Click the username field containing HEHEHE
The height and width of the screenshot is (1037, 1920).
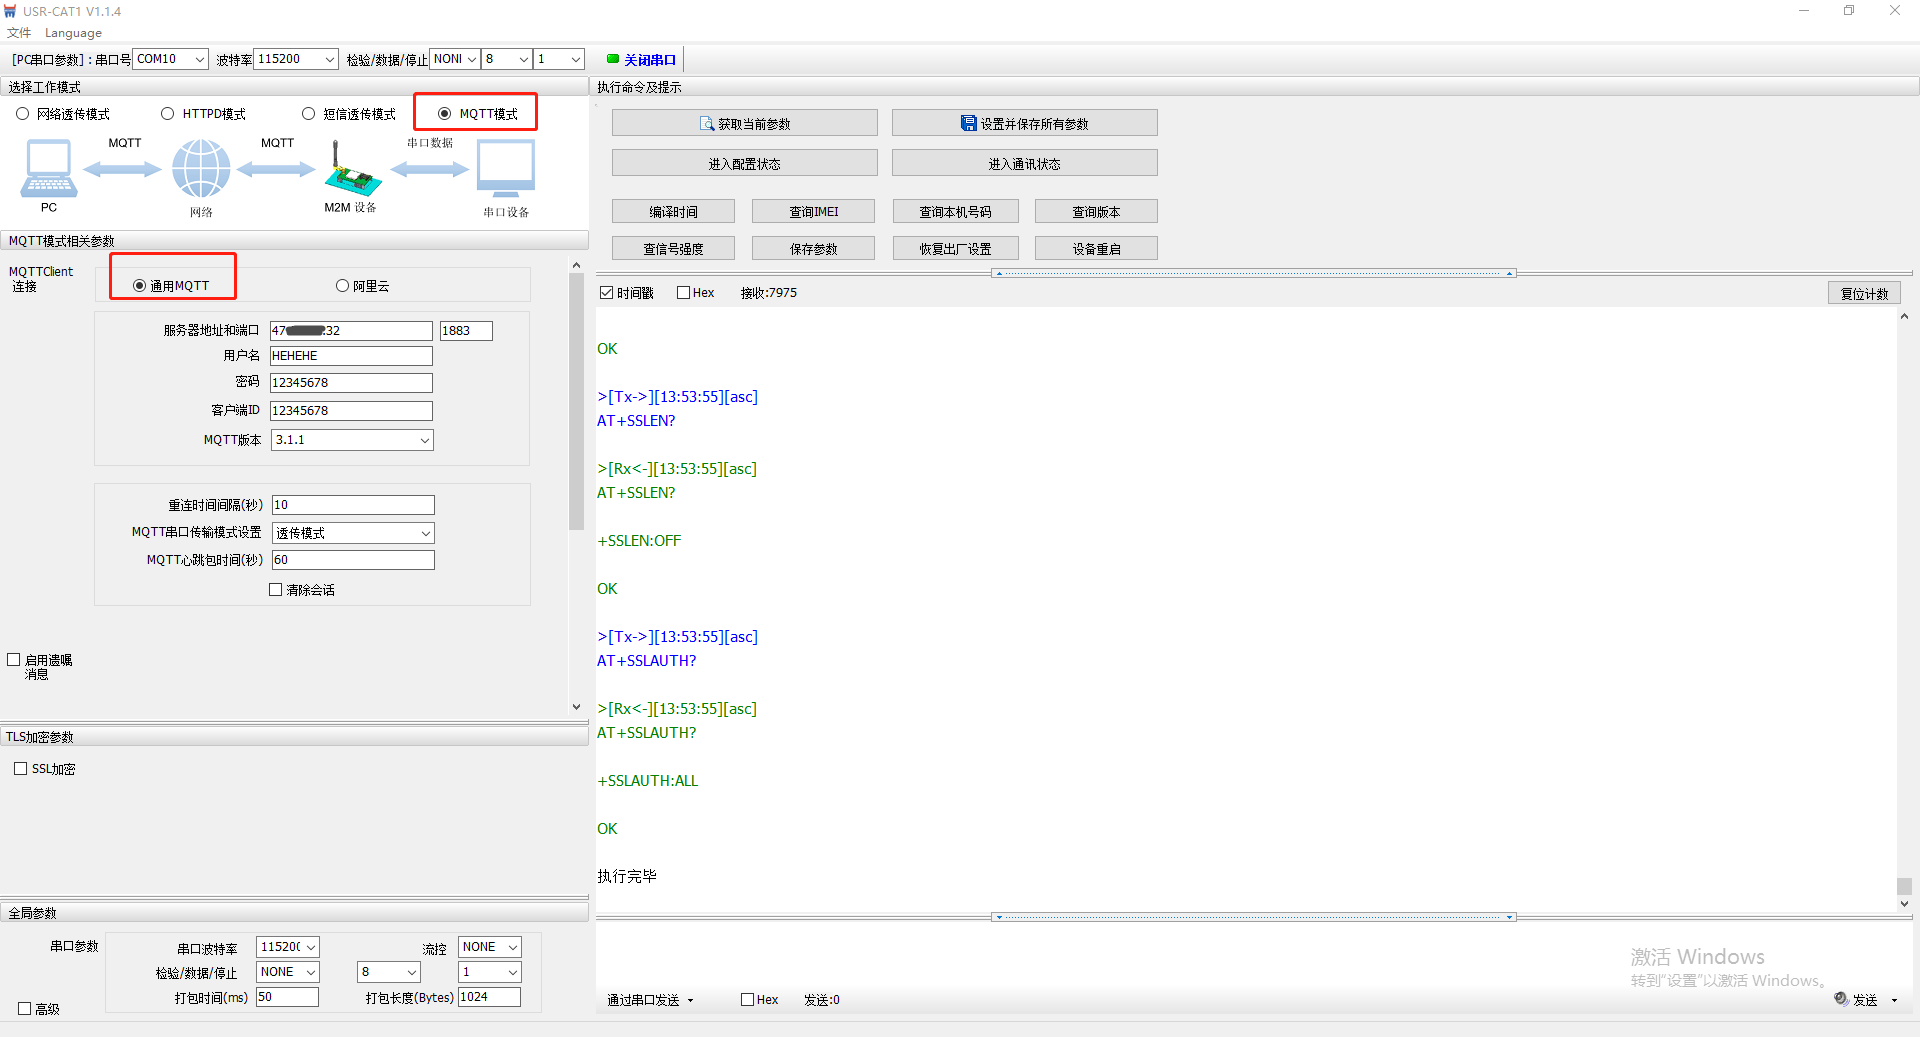[x=351, y=356]
